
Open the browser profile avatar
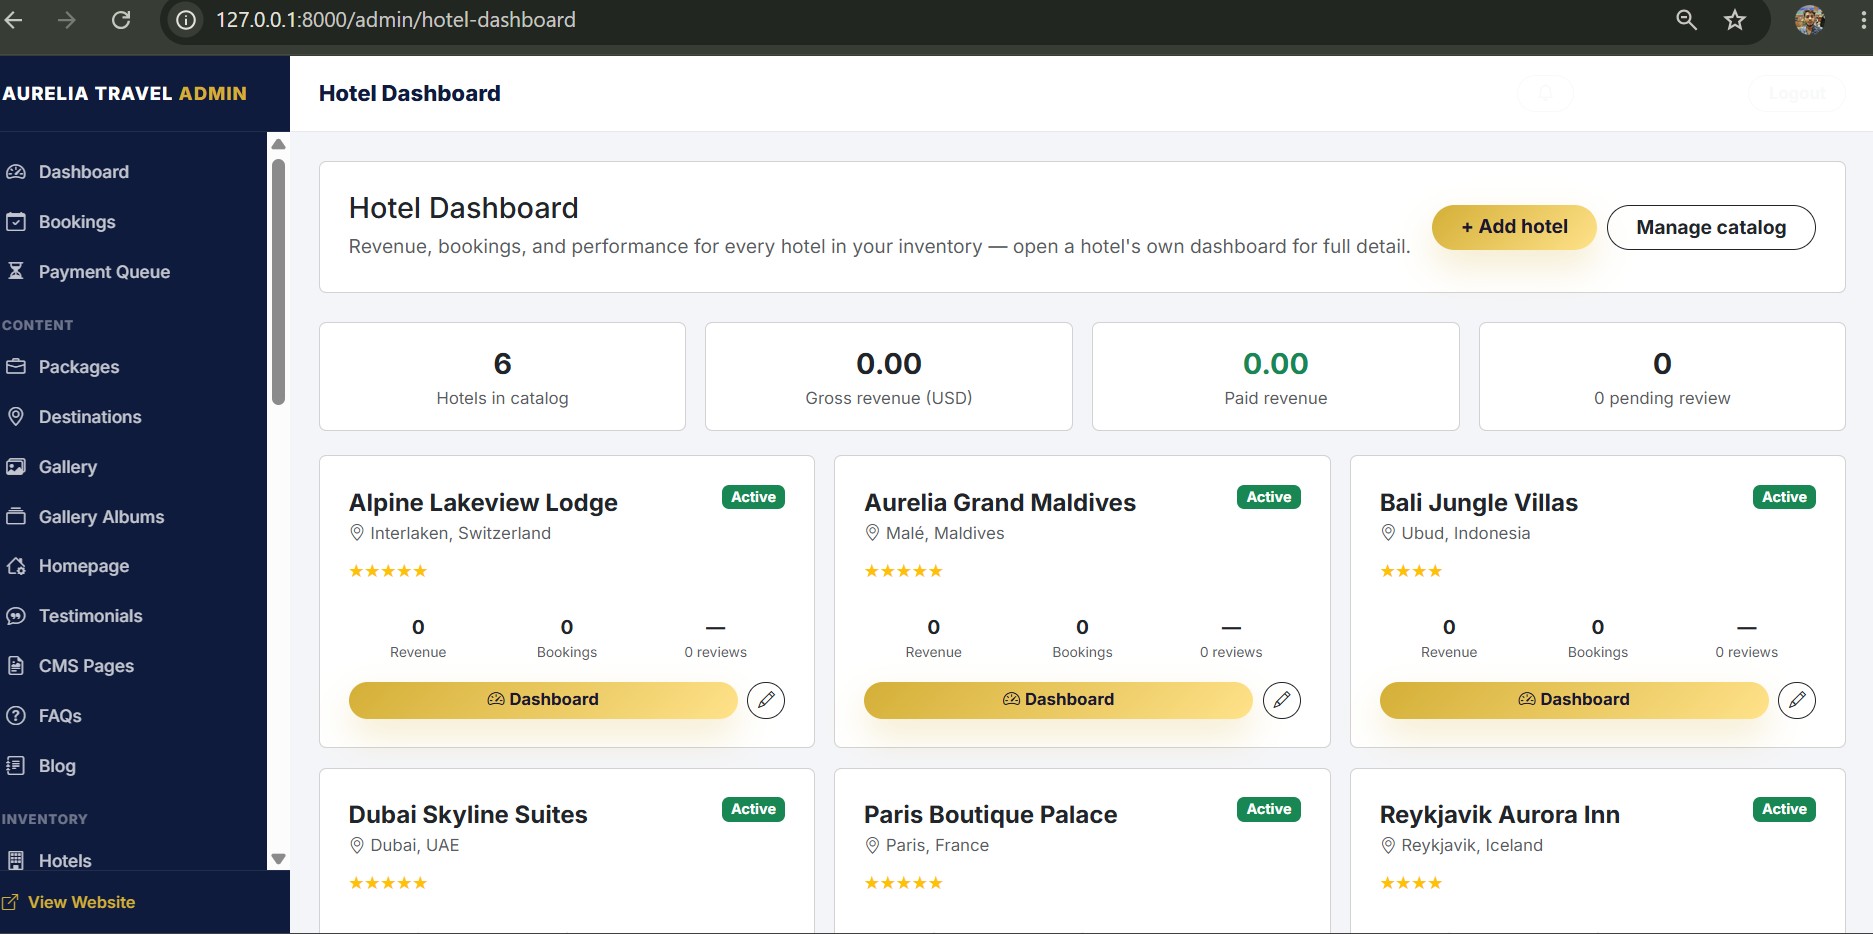[1810, 20]
